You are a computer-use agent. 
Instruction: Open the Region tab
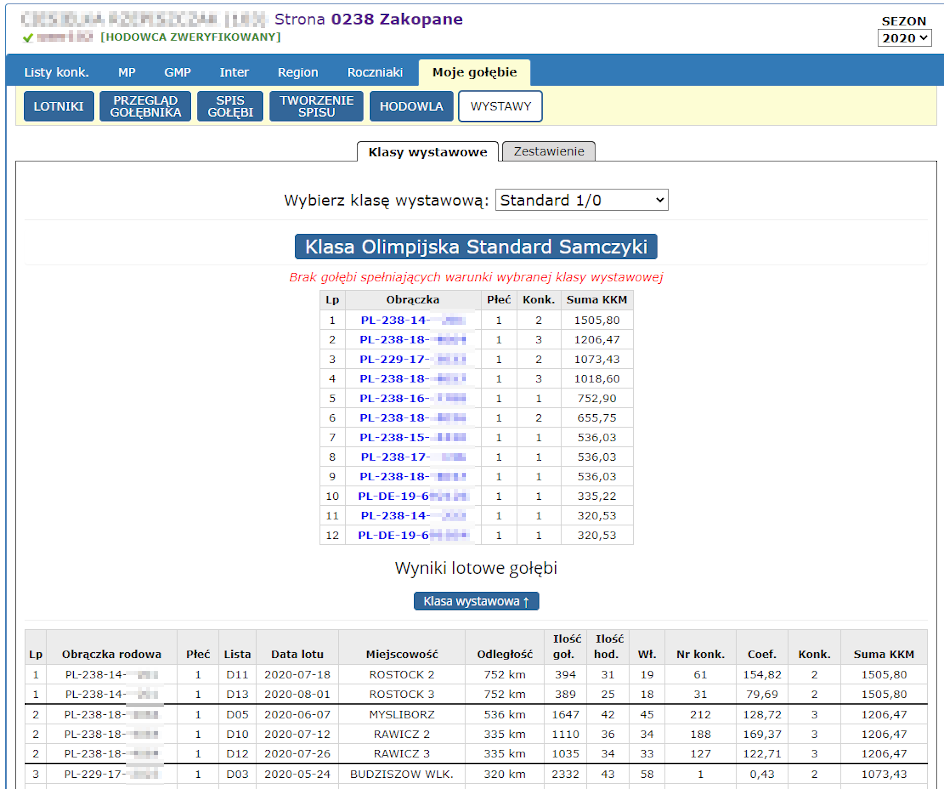(x=298, y=72)
